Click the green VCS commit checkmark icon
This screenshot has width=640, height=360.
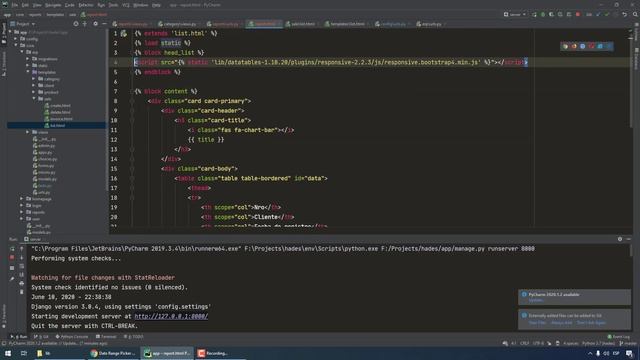(x=607, y=14)
